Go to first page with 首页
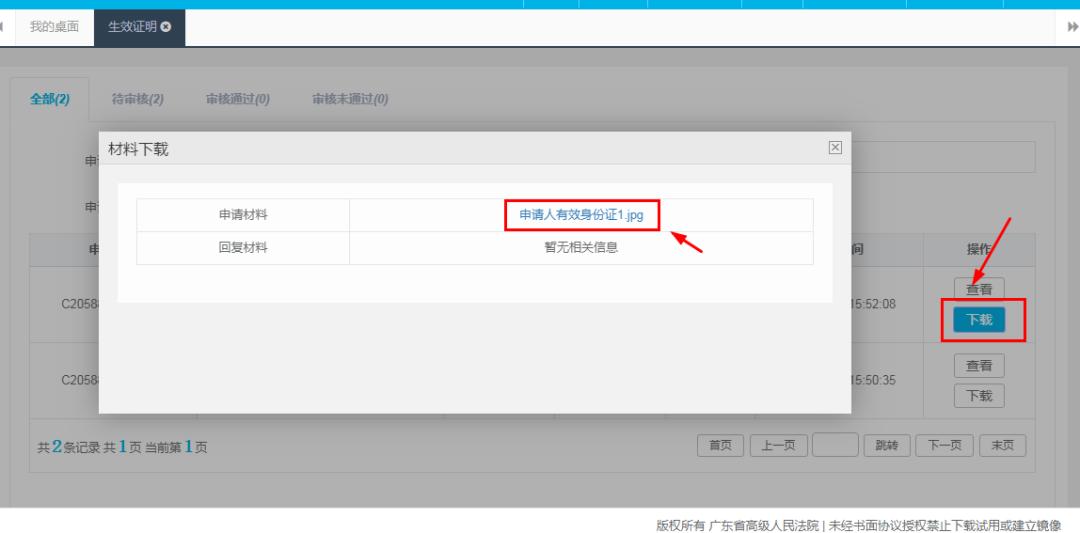 pos(720,446)
